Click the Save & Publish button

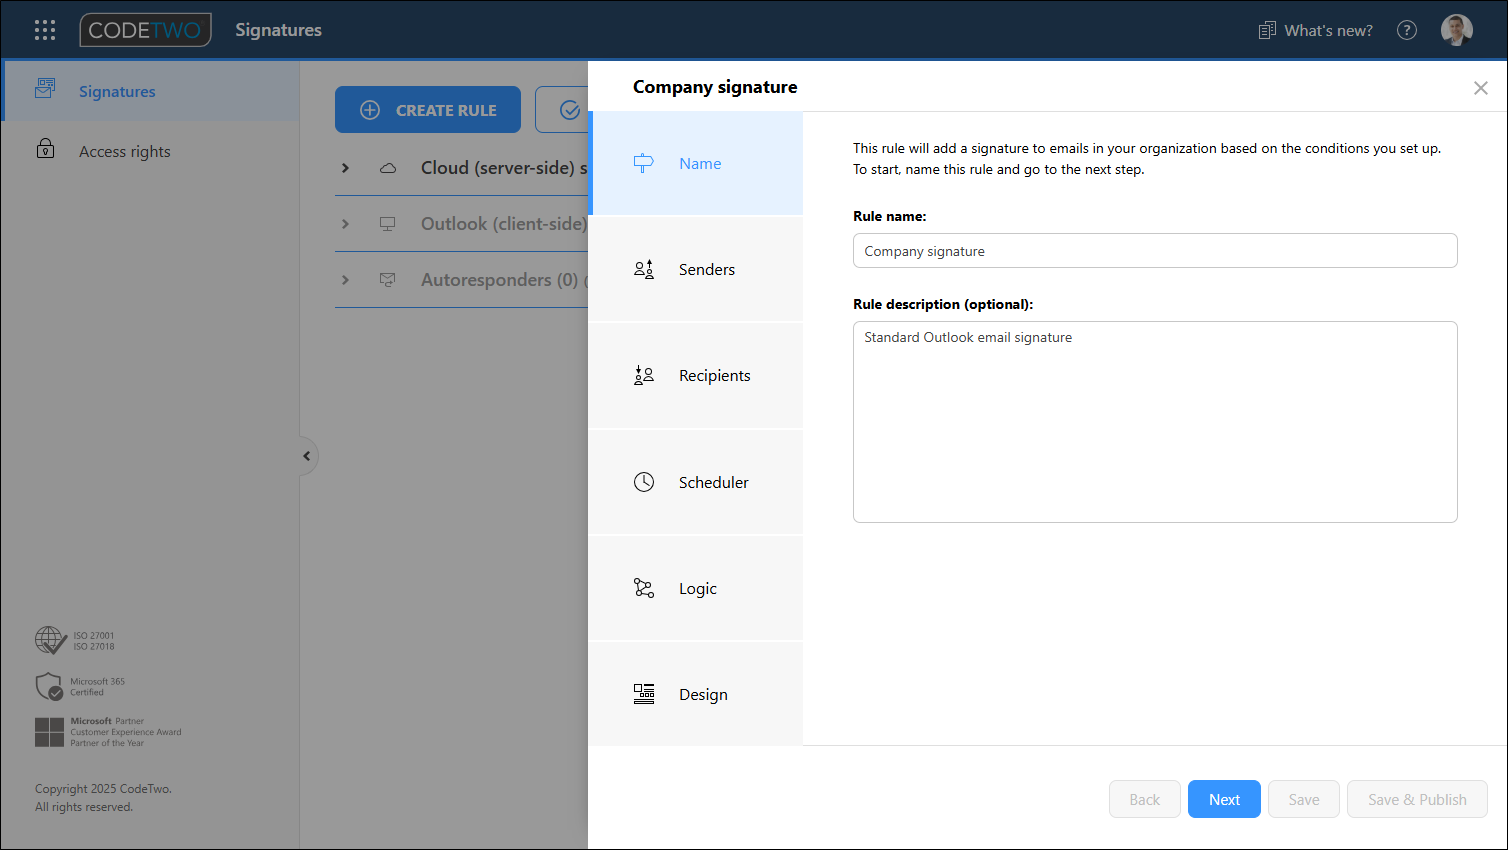click(x=1417, y=799)
